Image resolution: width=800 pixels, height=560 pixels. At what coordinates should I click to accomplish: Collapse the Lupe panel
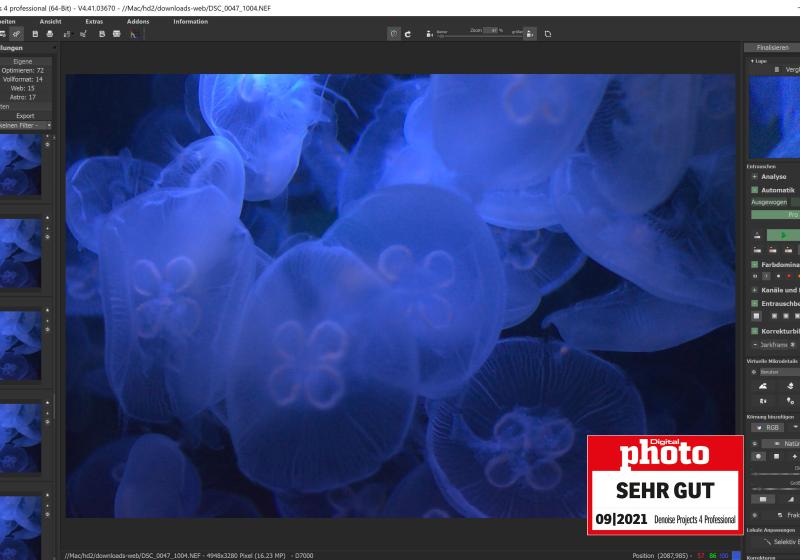[x=751, y=61]
